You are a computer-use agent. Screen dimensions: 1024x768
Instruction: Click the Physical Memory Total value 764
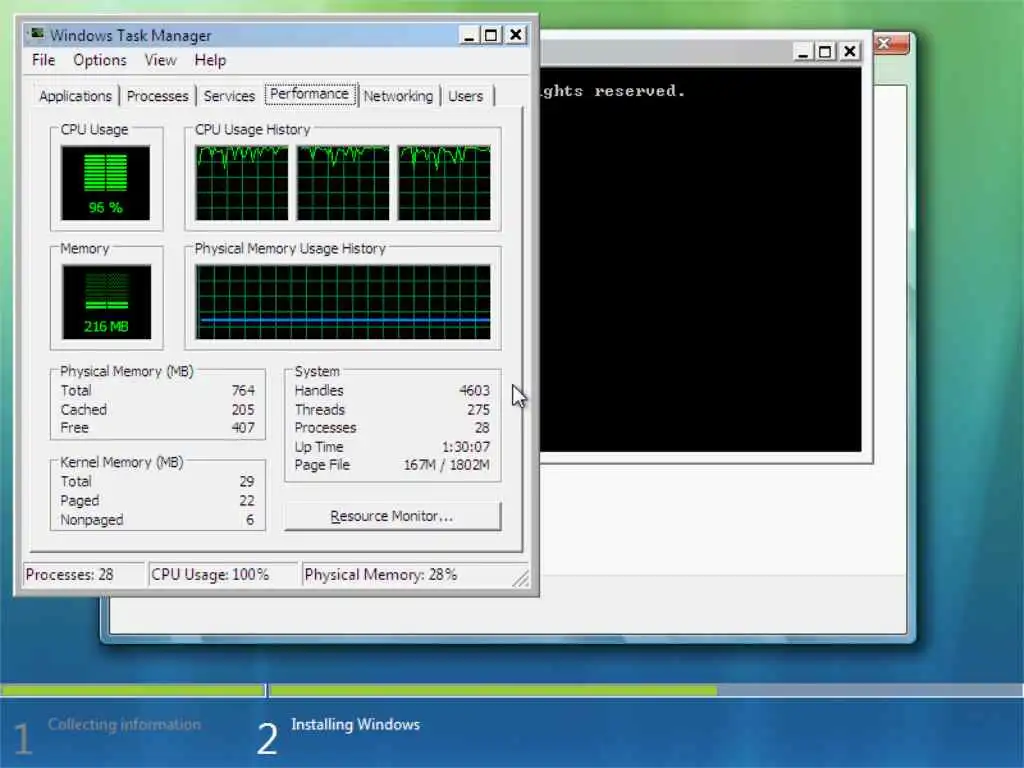coord(243,391)
